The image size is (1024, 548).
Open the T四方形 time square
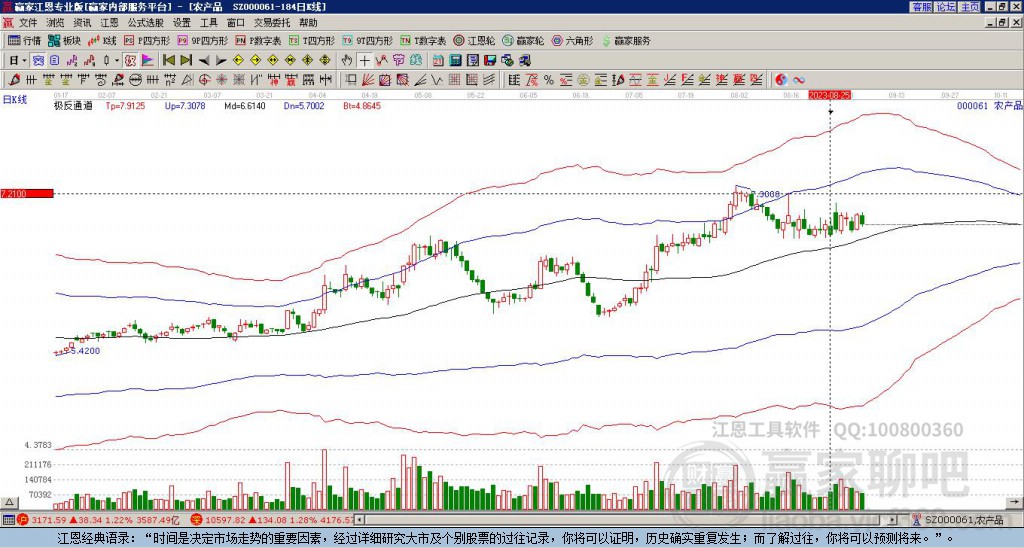coord(312,40)
